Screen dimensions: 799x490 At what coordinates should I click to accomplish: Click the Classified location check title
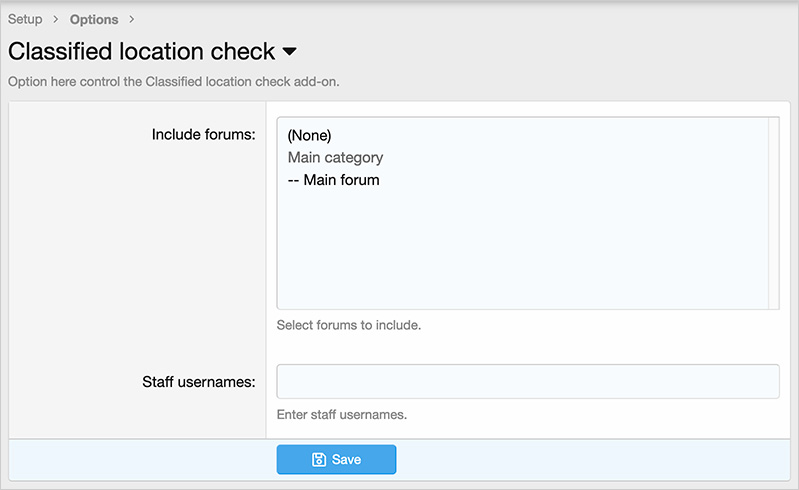(x=141, y=51)
